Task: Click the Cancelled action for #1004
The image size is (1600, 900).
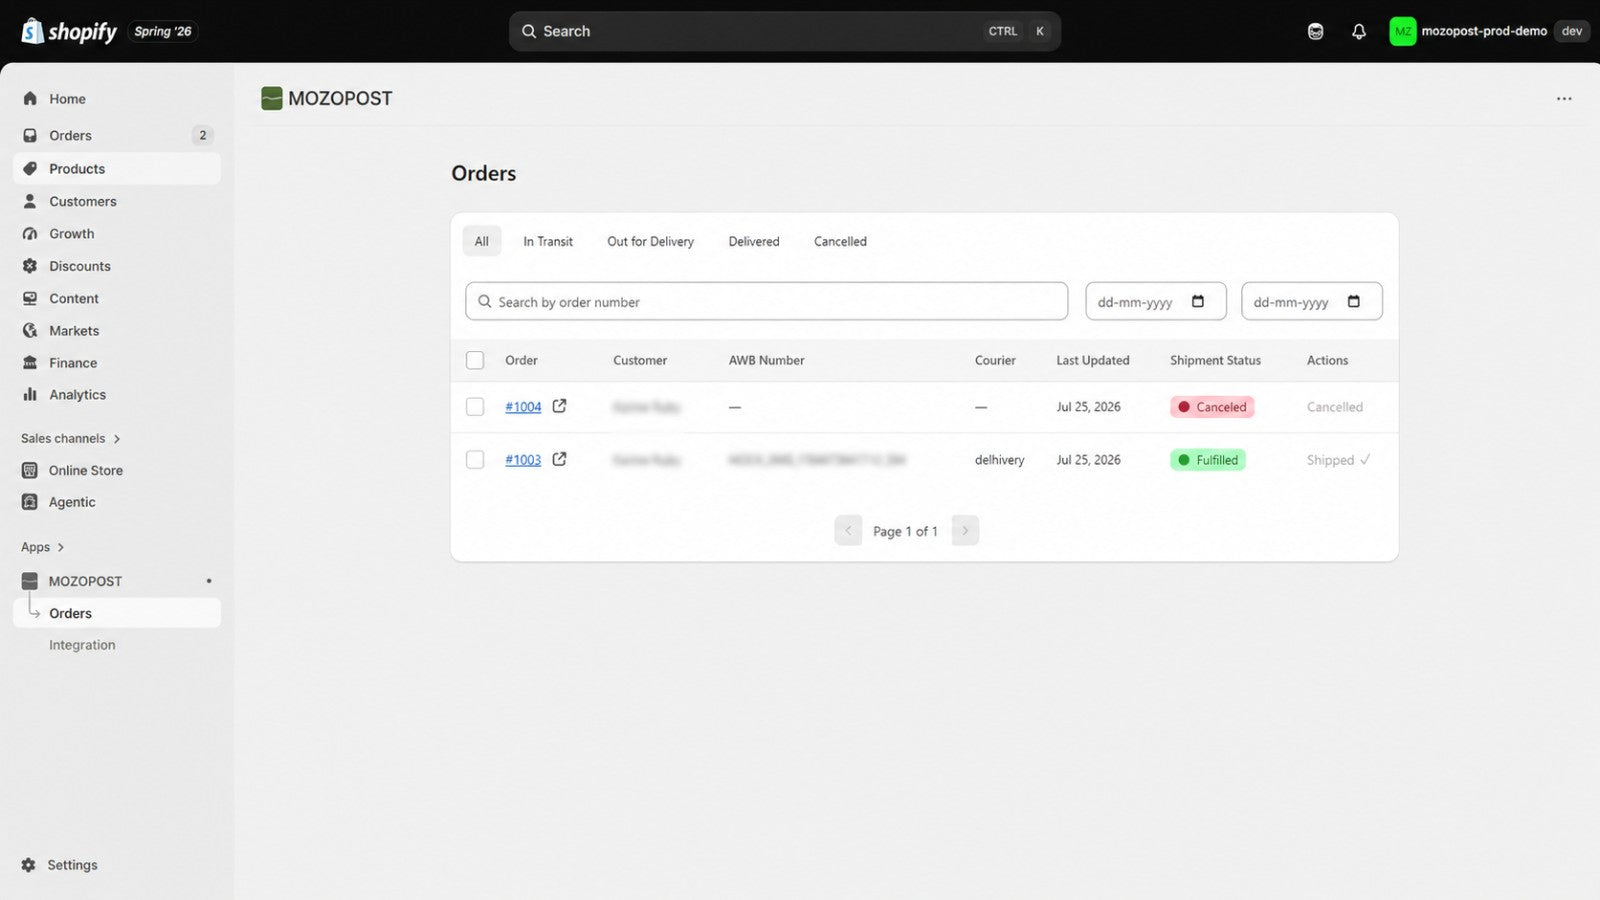Action: (x=1334, y=407)
